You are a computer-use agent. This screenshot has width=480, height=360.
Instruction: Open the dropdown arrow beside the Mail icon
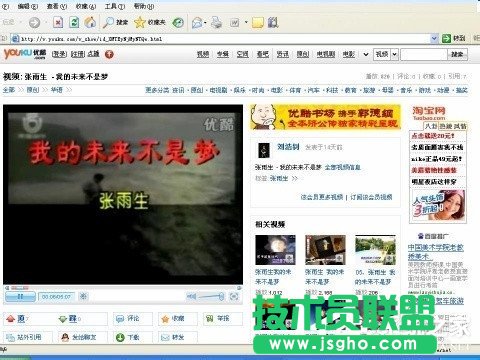pos(205,23)
